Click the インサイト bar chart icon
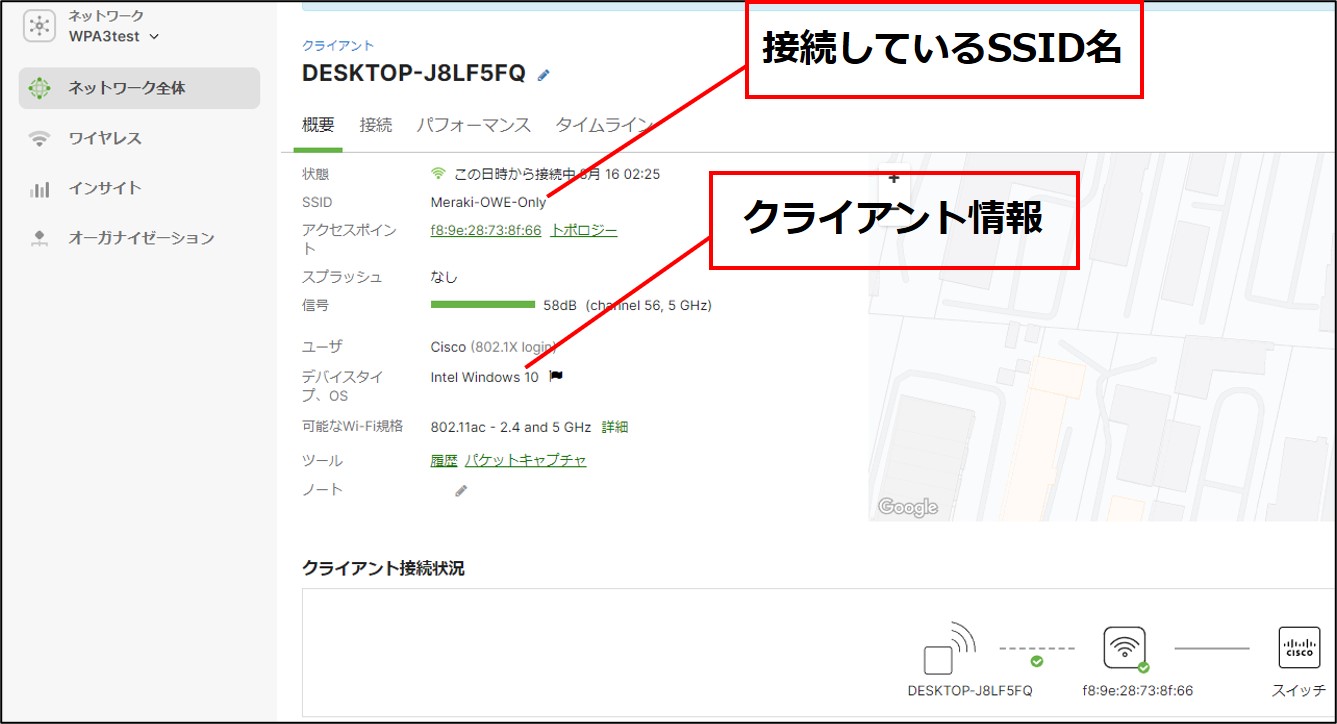 tap(39, 189)
